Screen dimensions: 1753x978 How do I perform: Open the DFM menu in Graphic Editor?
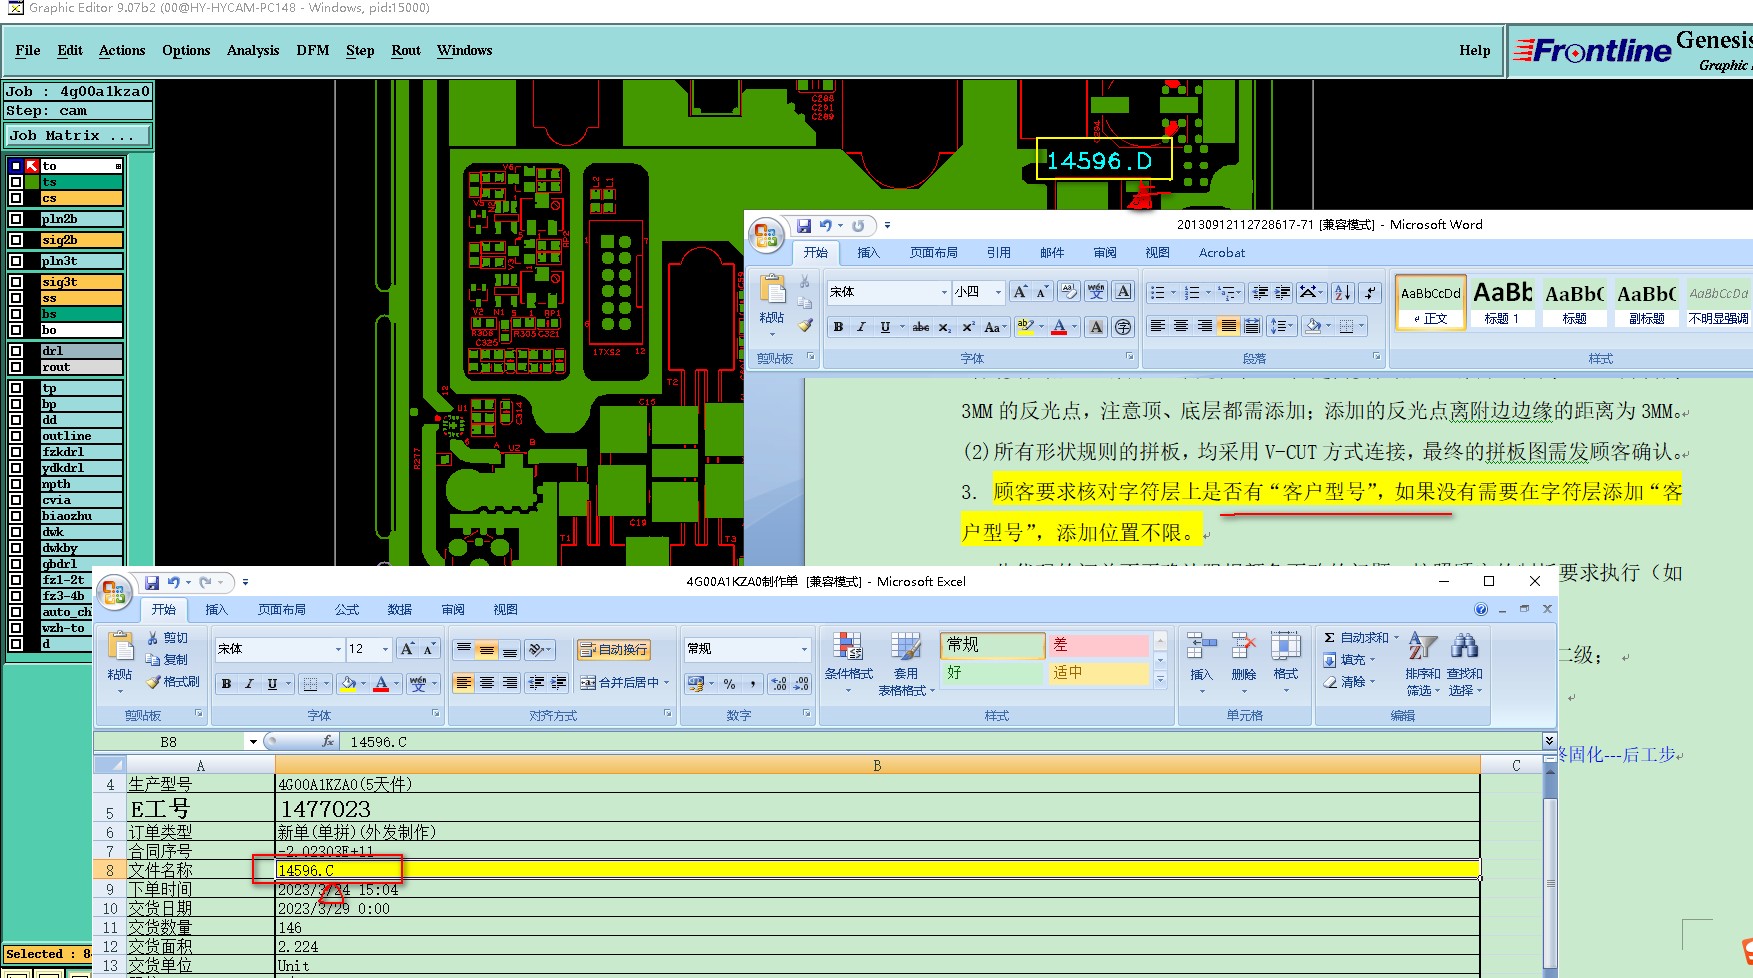point(313,50)
